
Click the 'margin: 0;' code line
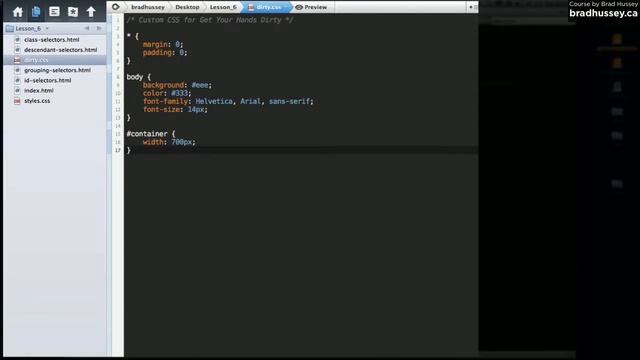163,44
